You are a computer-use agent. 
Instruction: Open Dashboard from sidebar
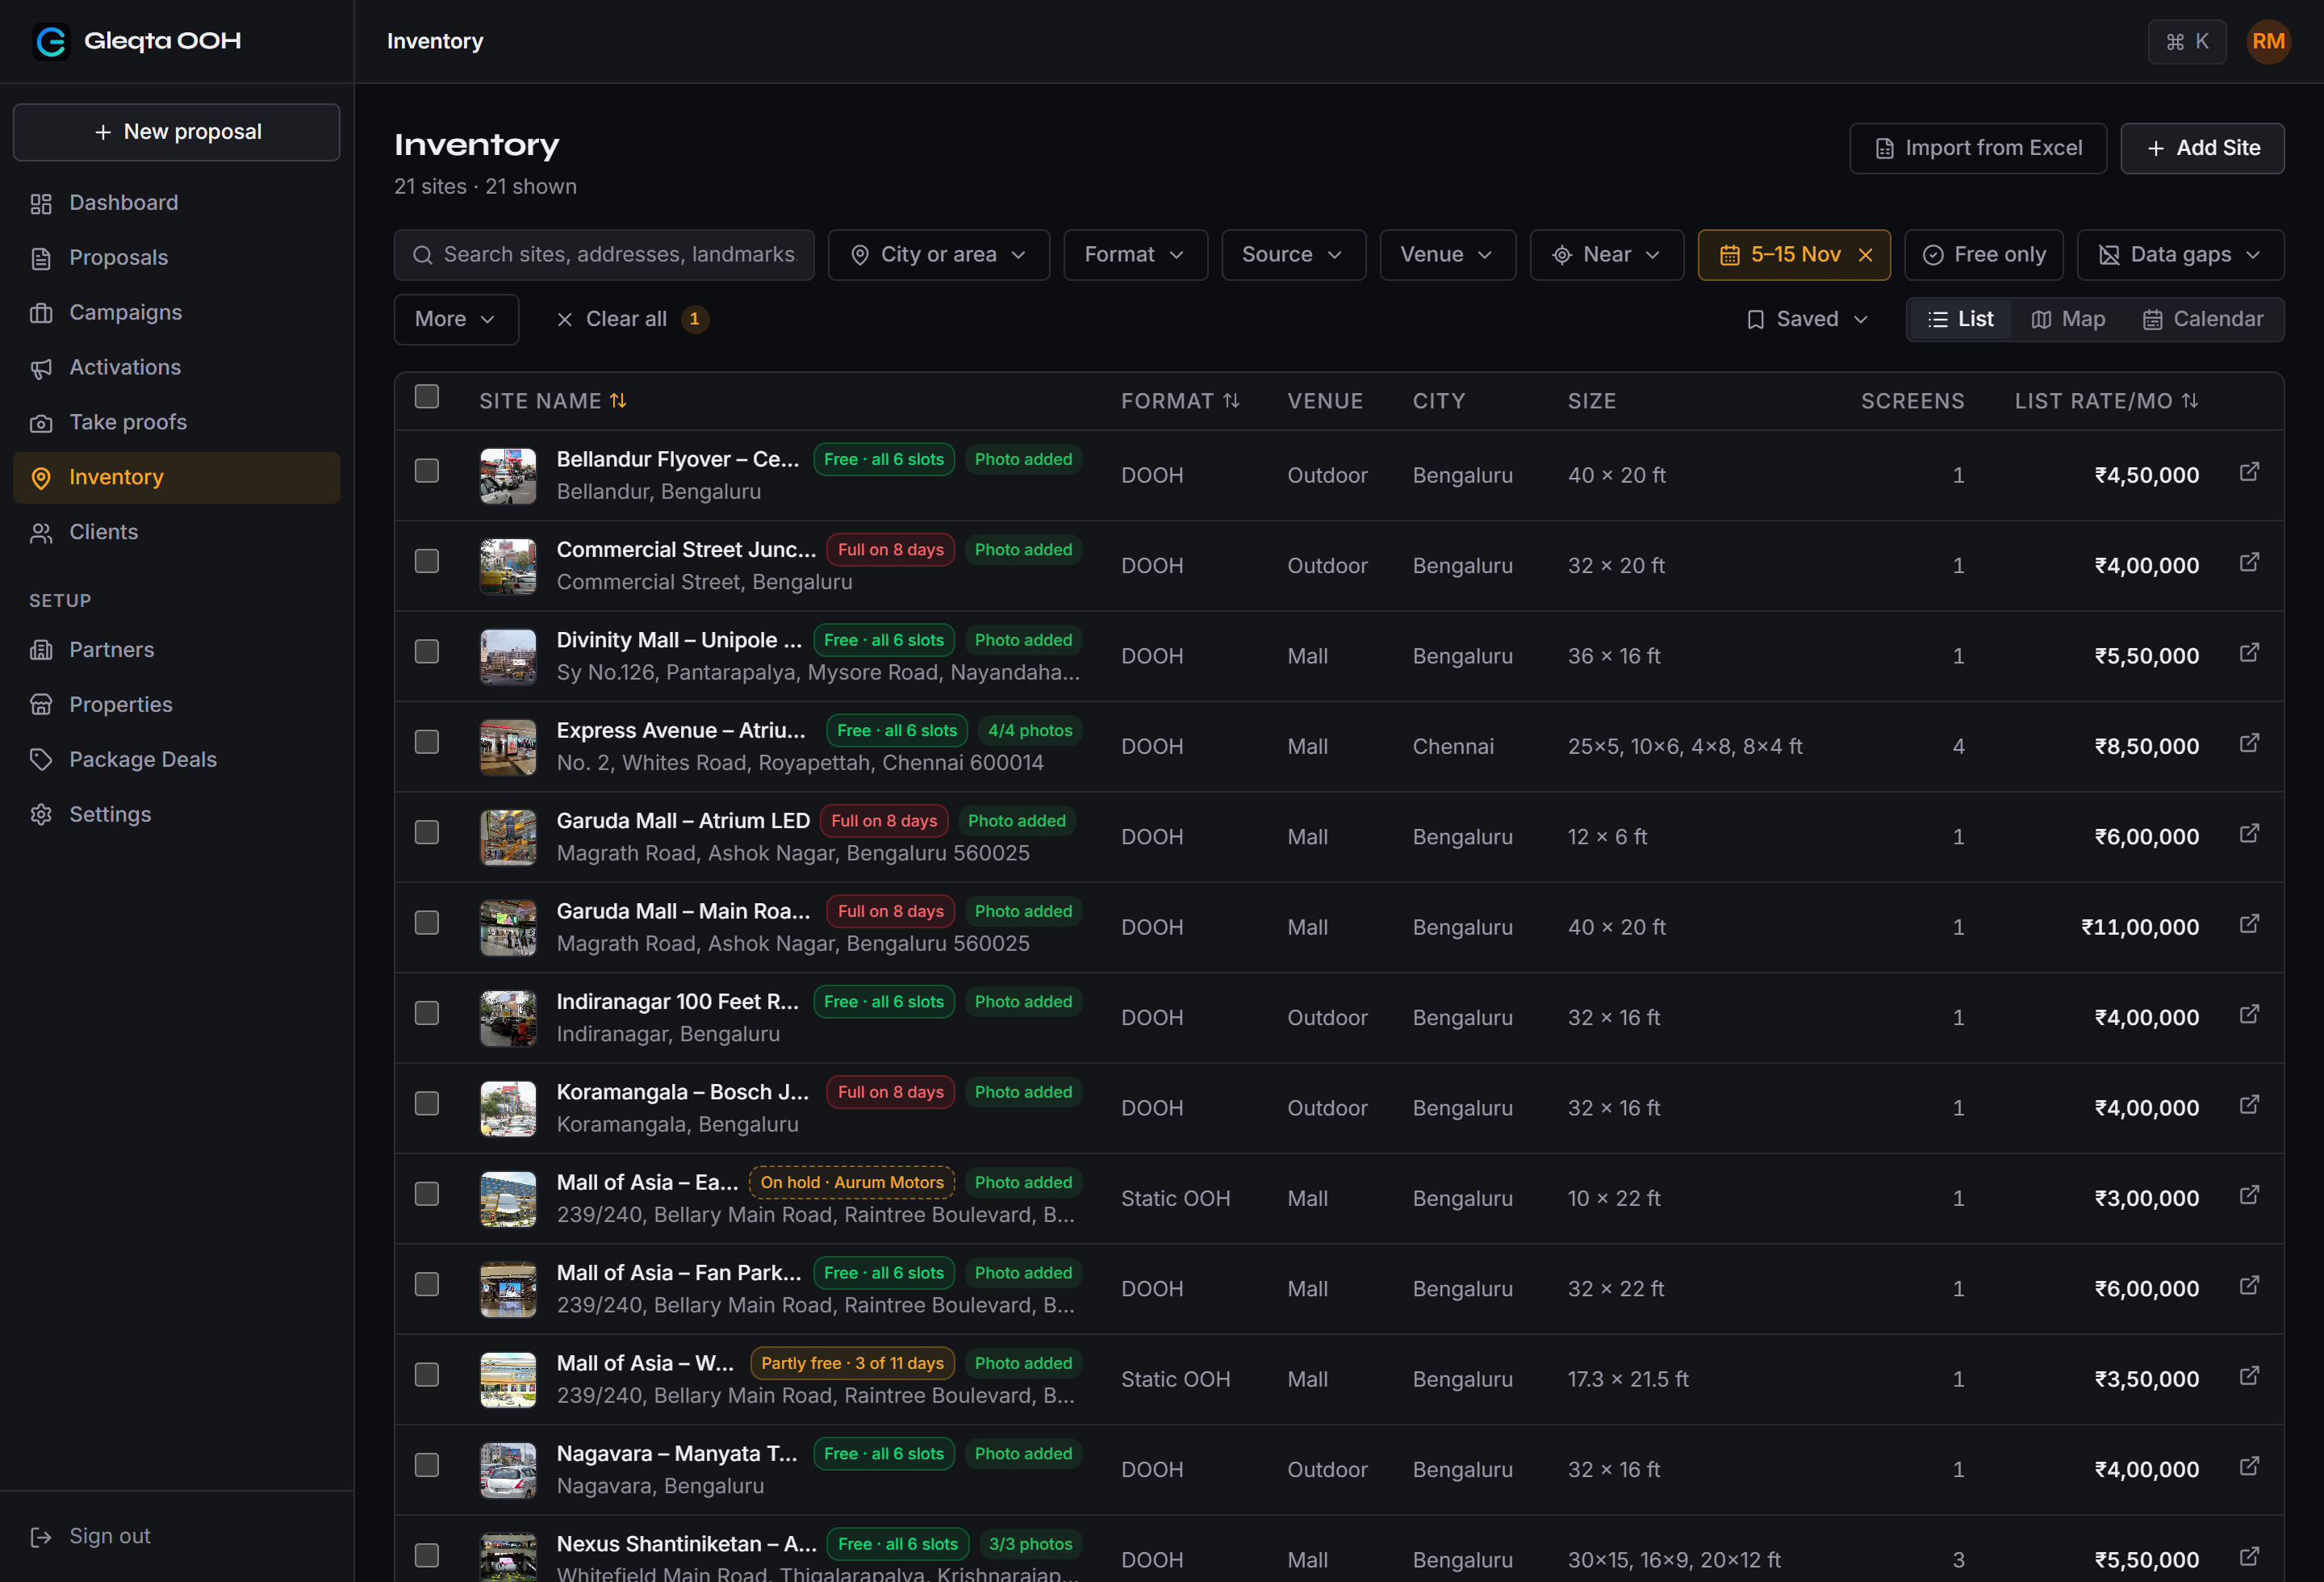(177, 203)
